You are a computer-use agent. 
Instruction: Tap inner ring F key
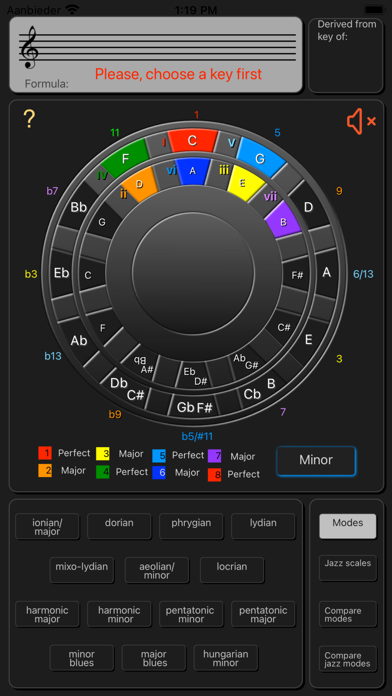pos(103,328)
